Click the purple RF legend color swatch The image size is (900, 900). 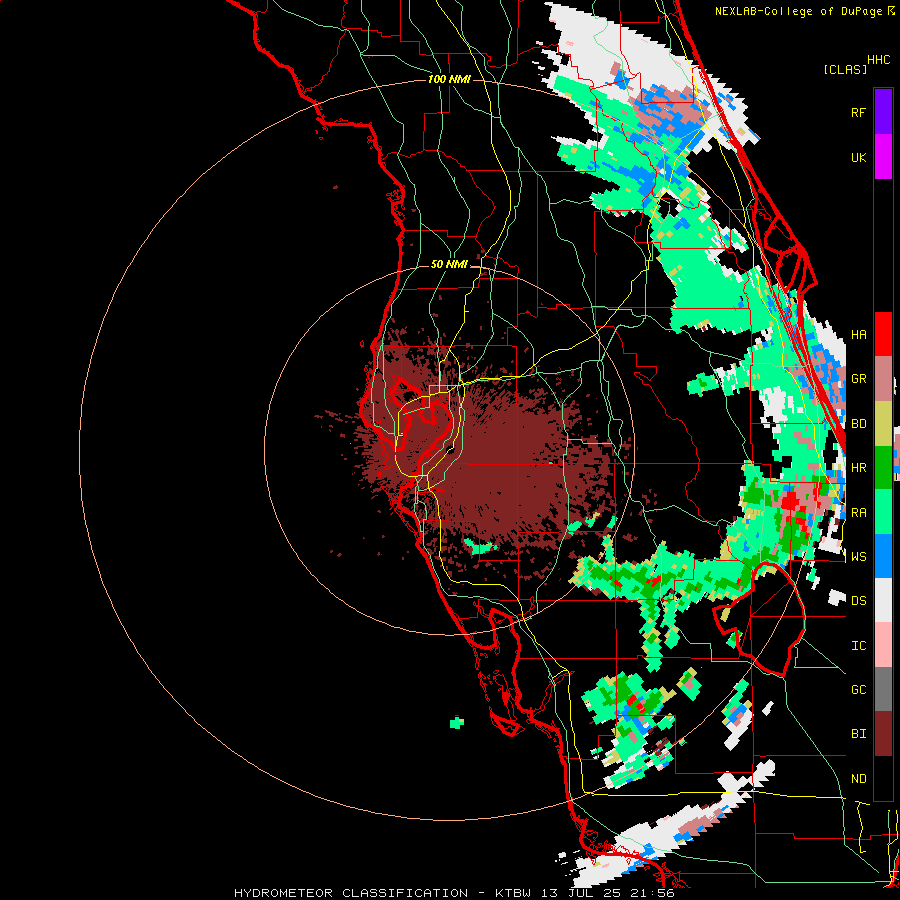(883, 112)
